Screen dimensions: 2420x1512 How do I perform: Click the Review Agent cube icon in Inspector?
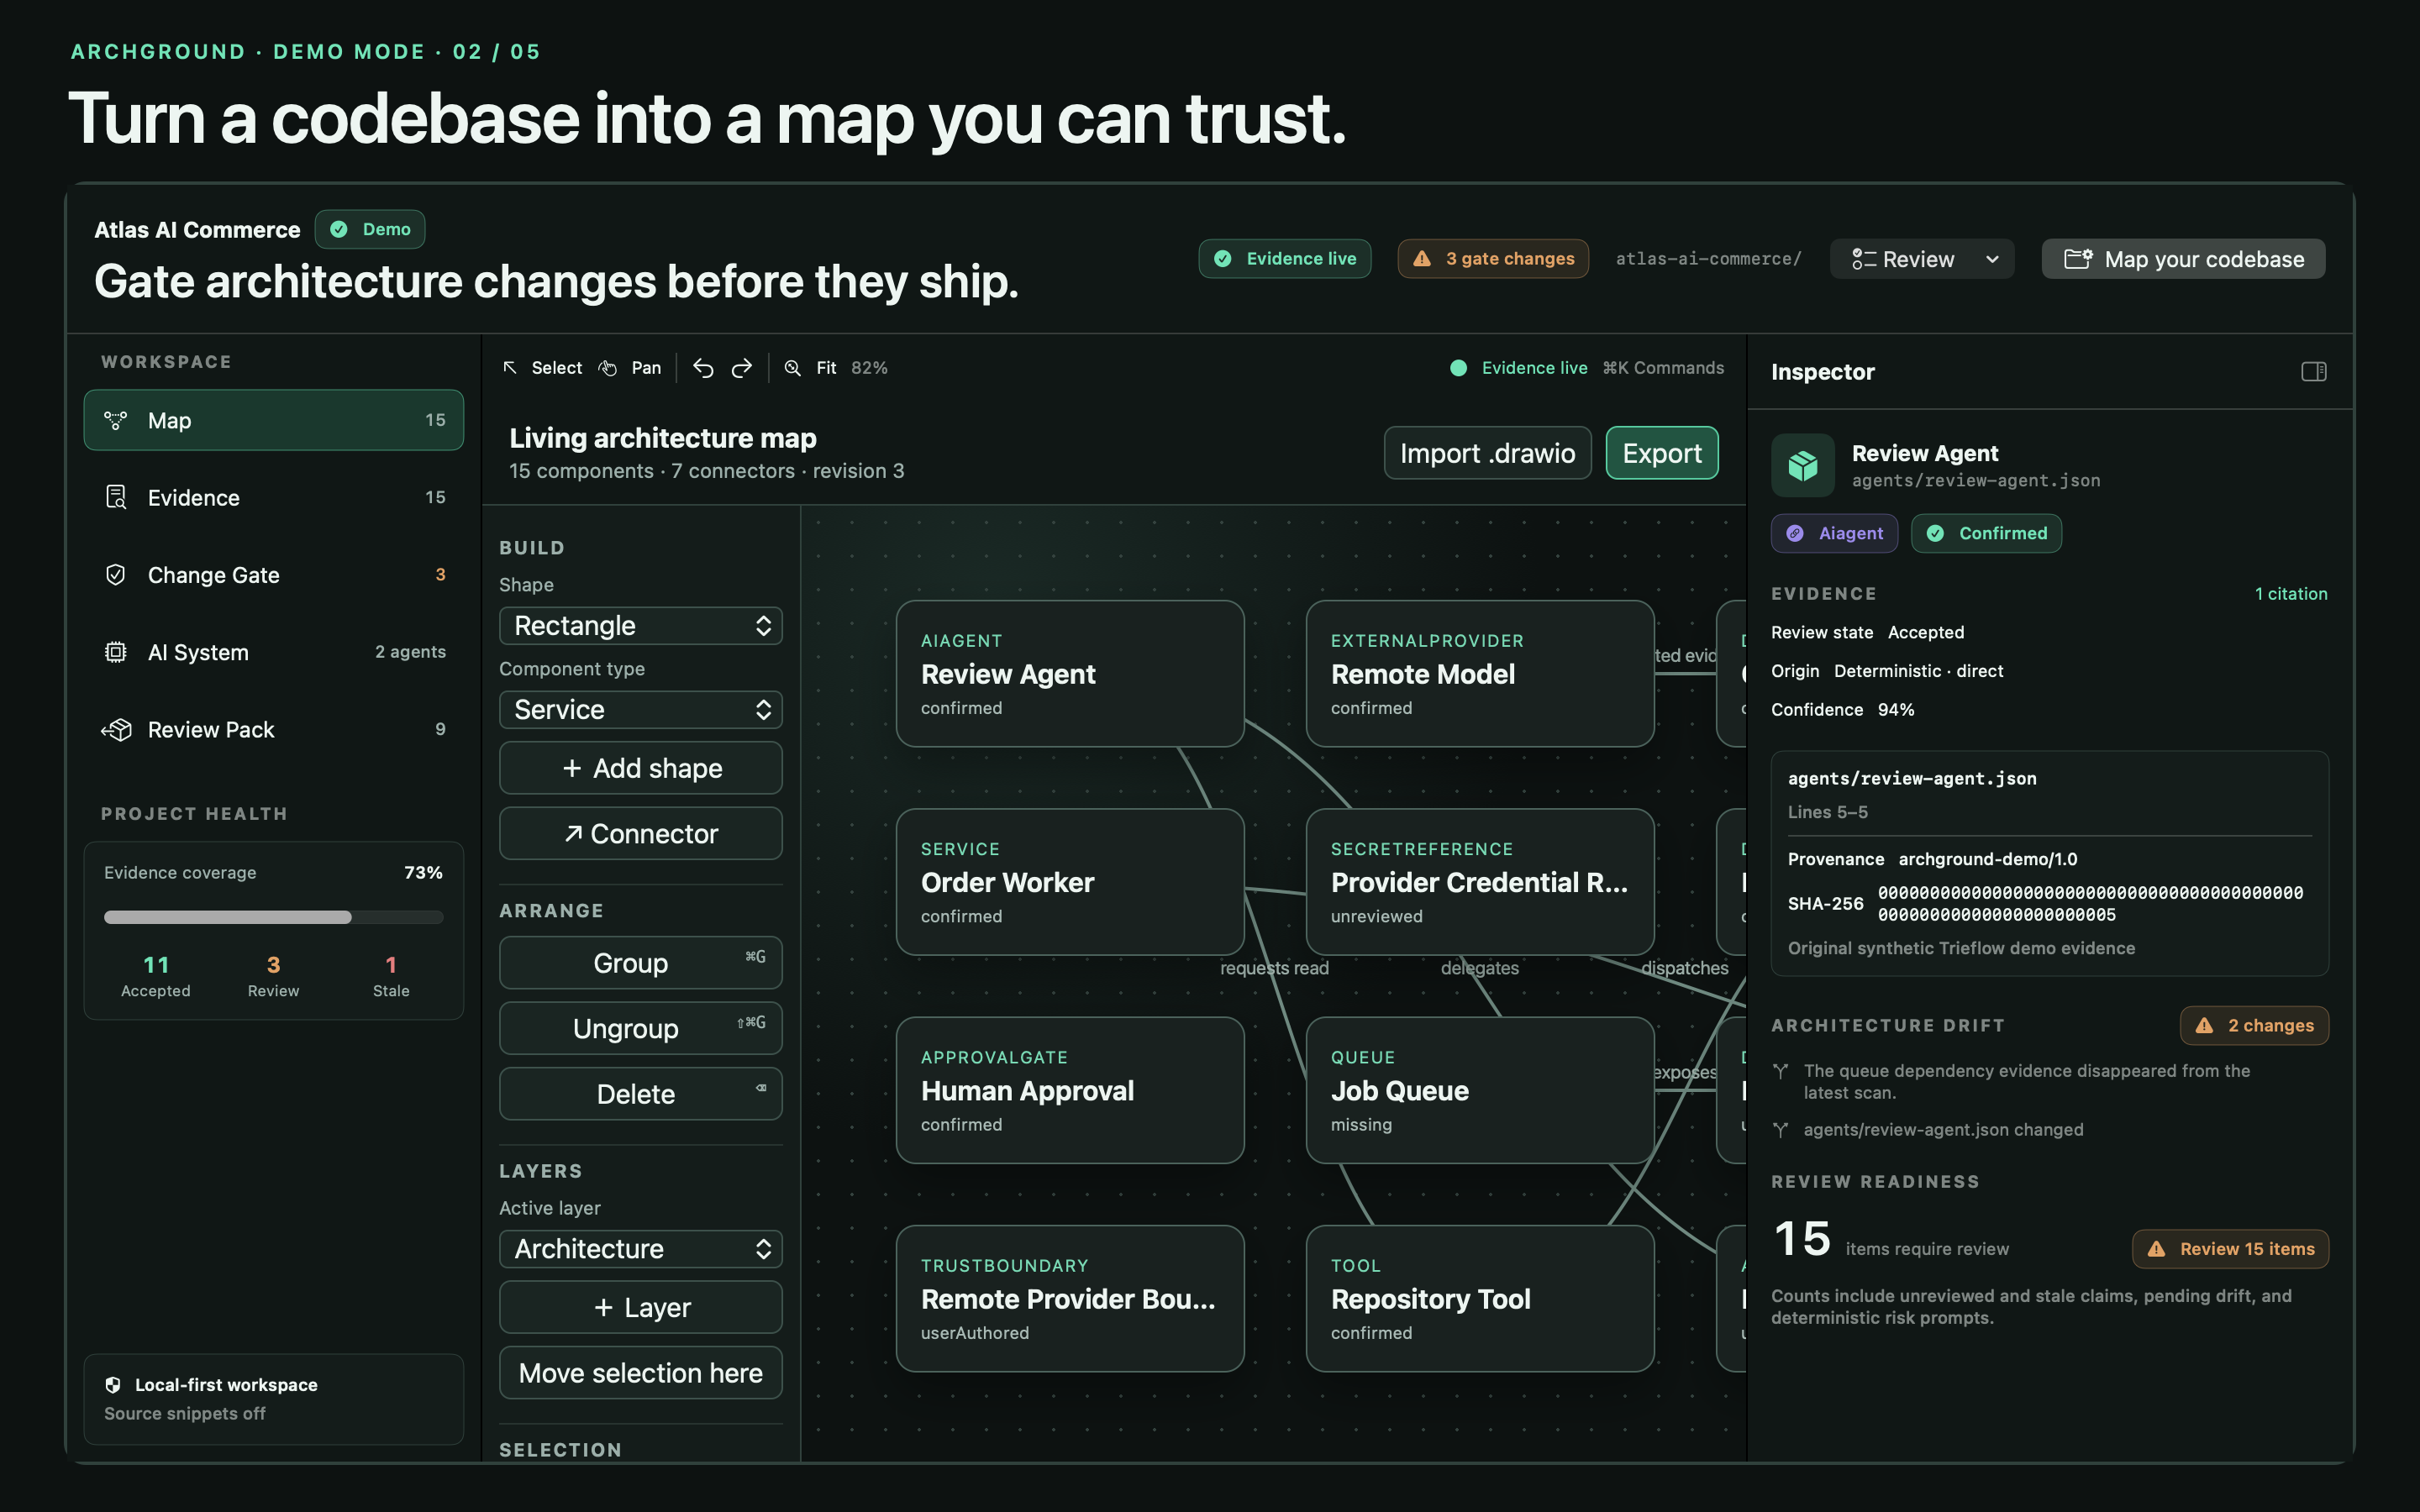[1803, 465]
